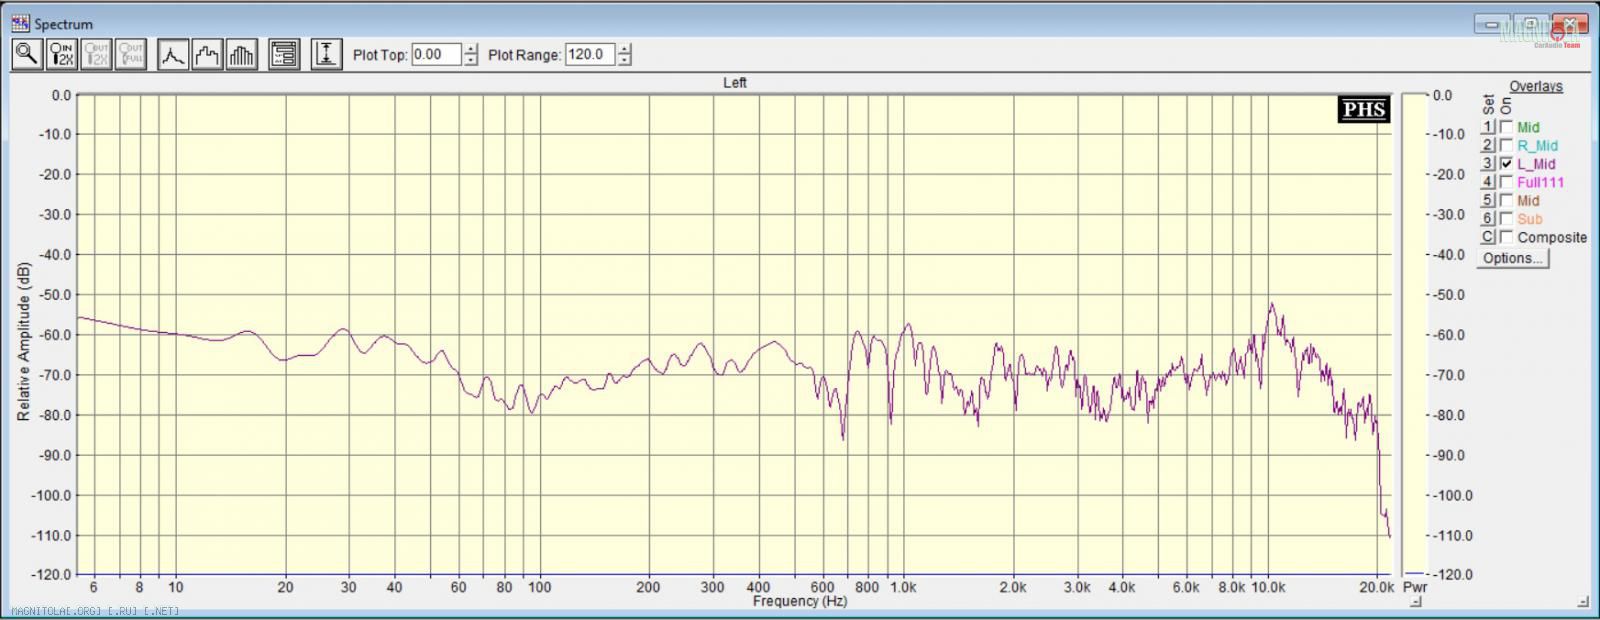This screenshot has width=1600, height=620.
Task: Click the -60.0 left amplitude axis label
Action: 56,335
